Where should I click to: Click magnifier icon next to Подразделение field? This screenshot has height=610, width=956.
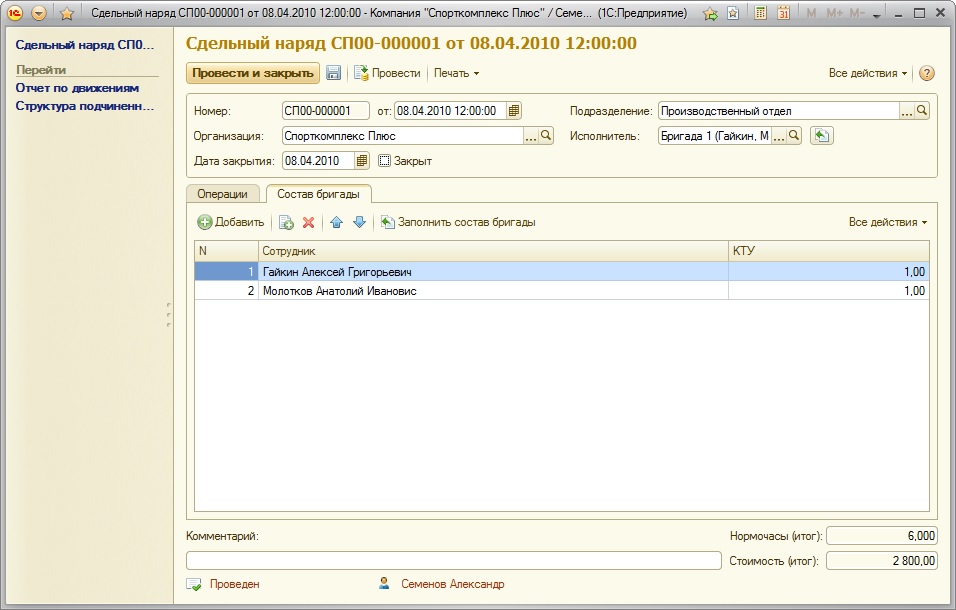922,111
